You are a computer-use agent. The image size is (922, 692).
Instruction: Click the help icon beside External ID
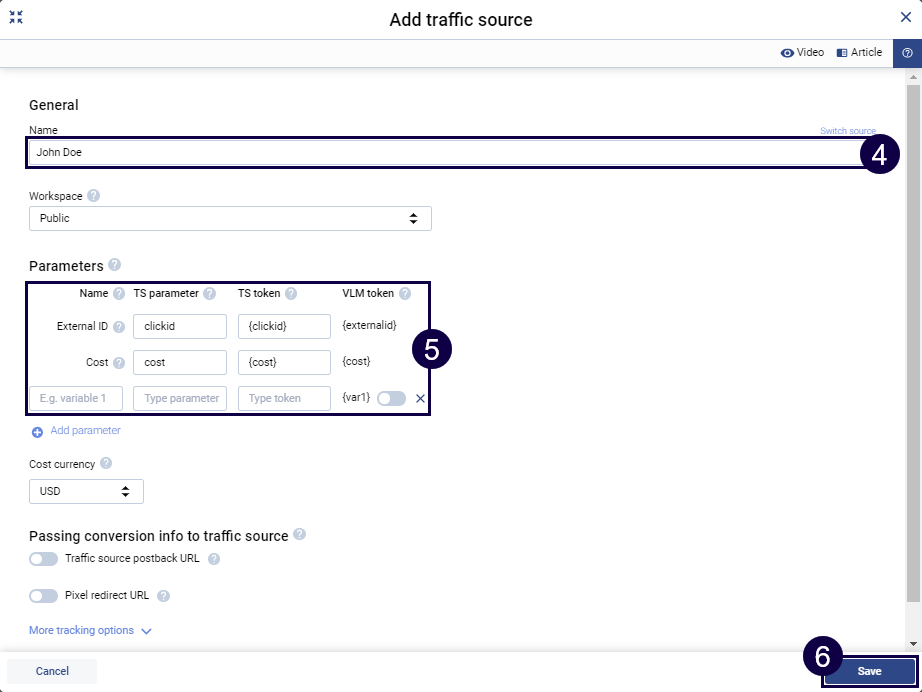pyautogui.click(x=119, y=326)
